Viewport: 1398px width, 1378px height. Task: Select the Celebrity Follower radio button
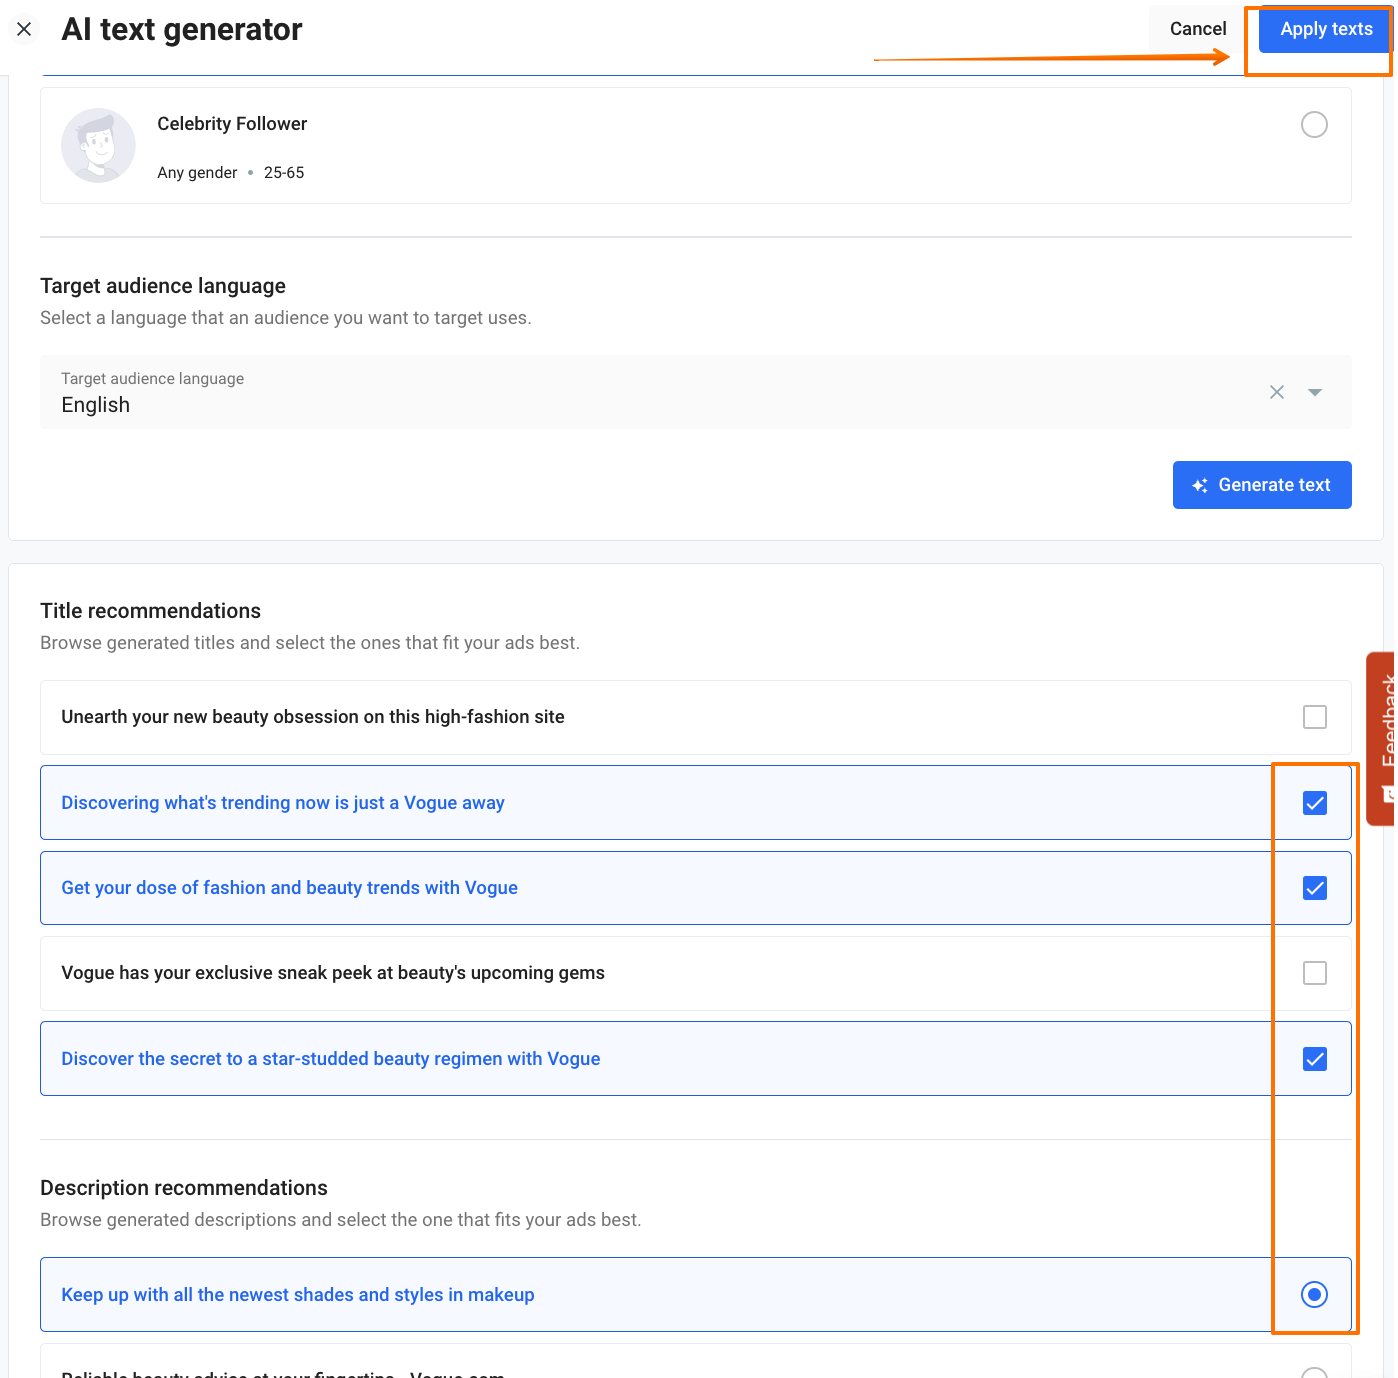(x=1314, y=124)
